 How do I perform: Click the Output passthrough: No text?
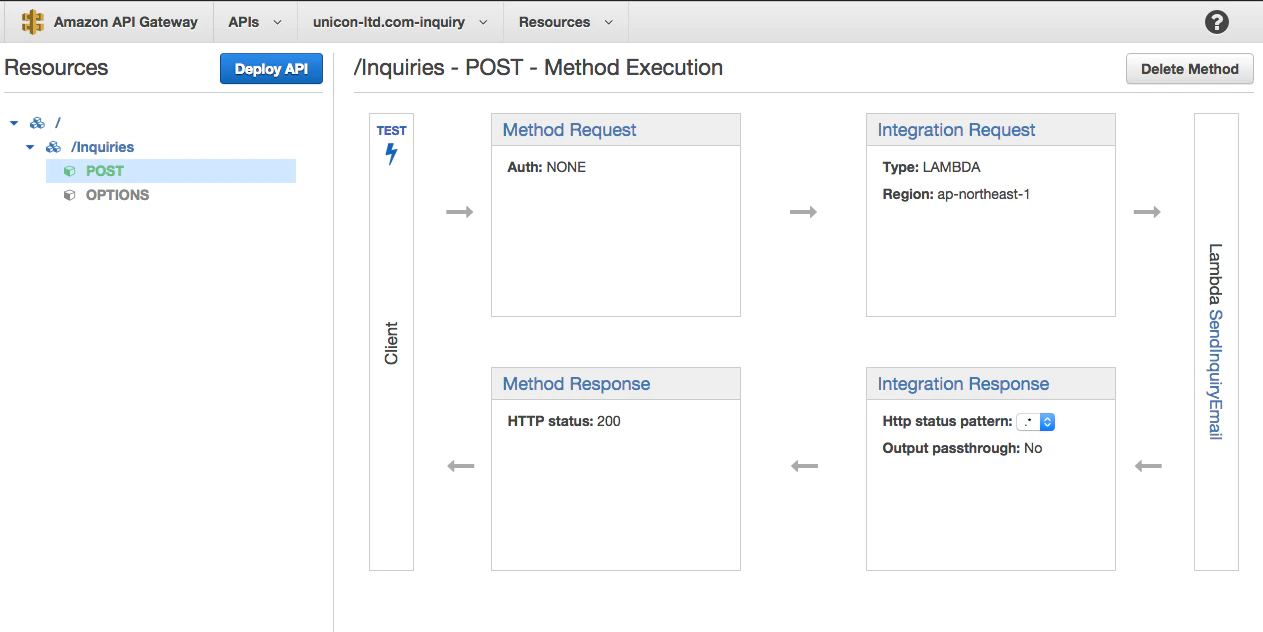click(962, 448)
